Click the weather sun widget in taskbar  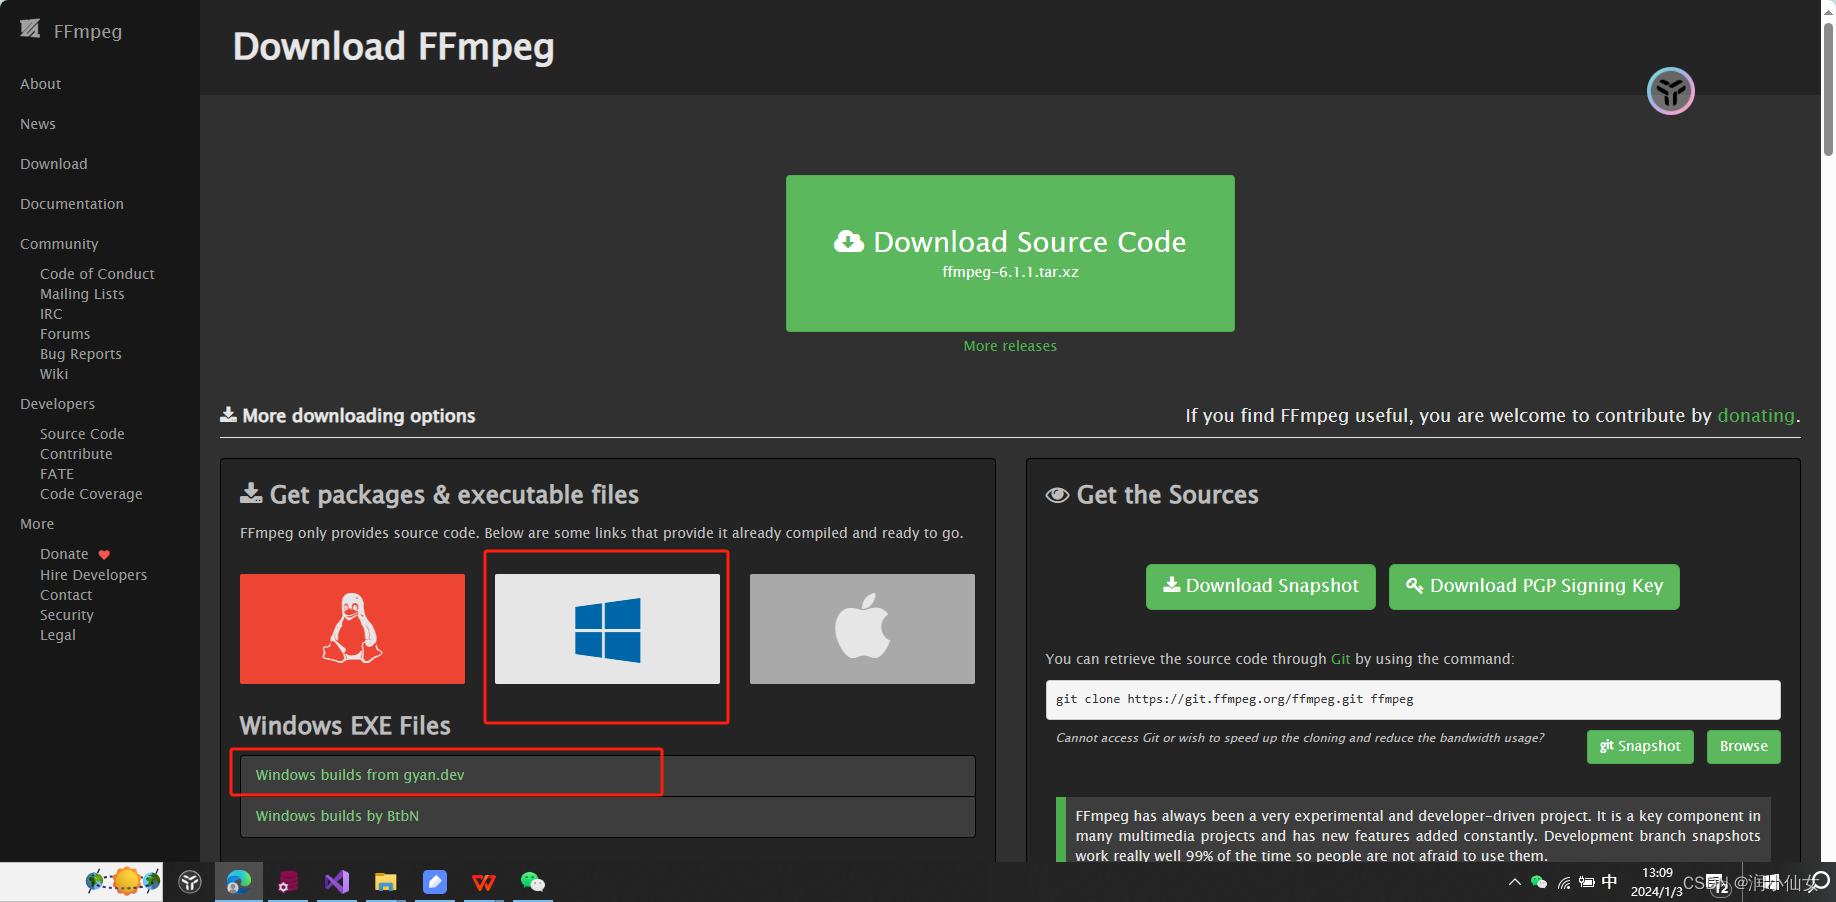pyautogui.click(x=124, y=881)
